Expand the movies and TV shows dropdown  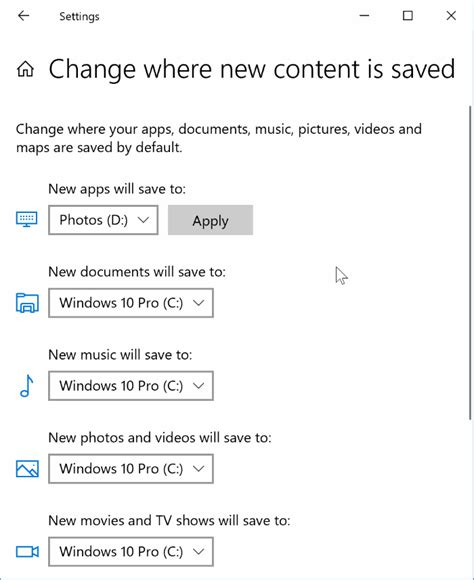131,552
